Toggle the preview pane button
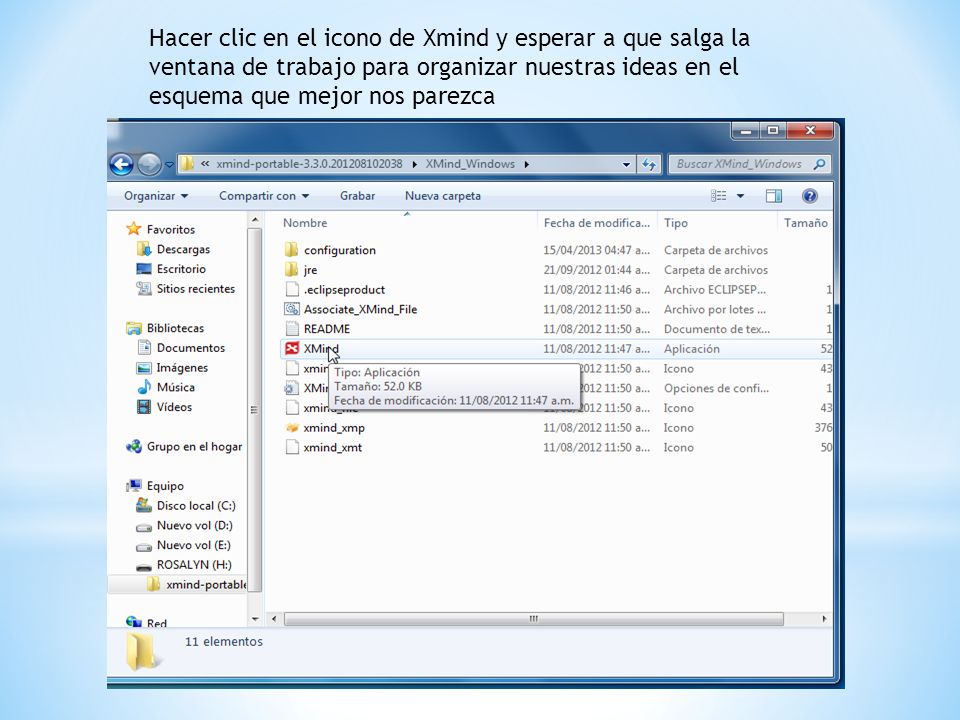 (774, 196)
